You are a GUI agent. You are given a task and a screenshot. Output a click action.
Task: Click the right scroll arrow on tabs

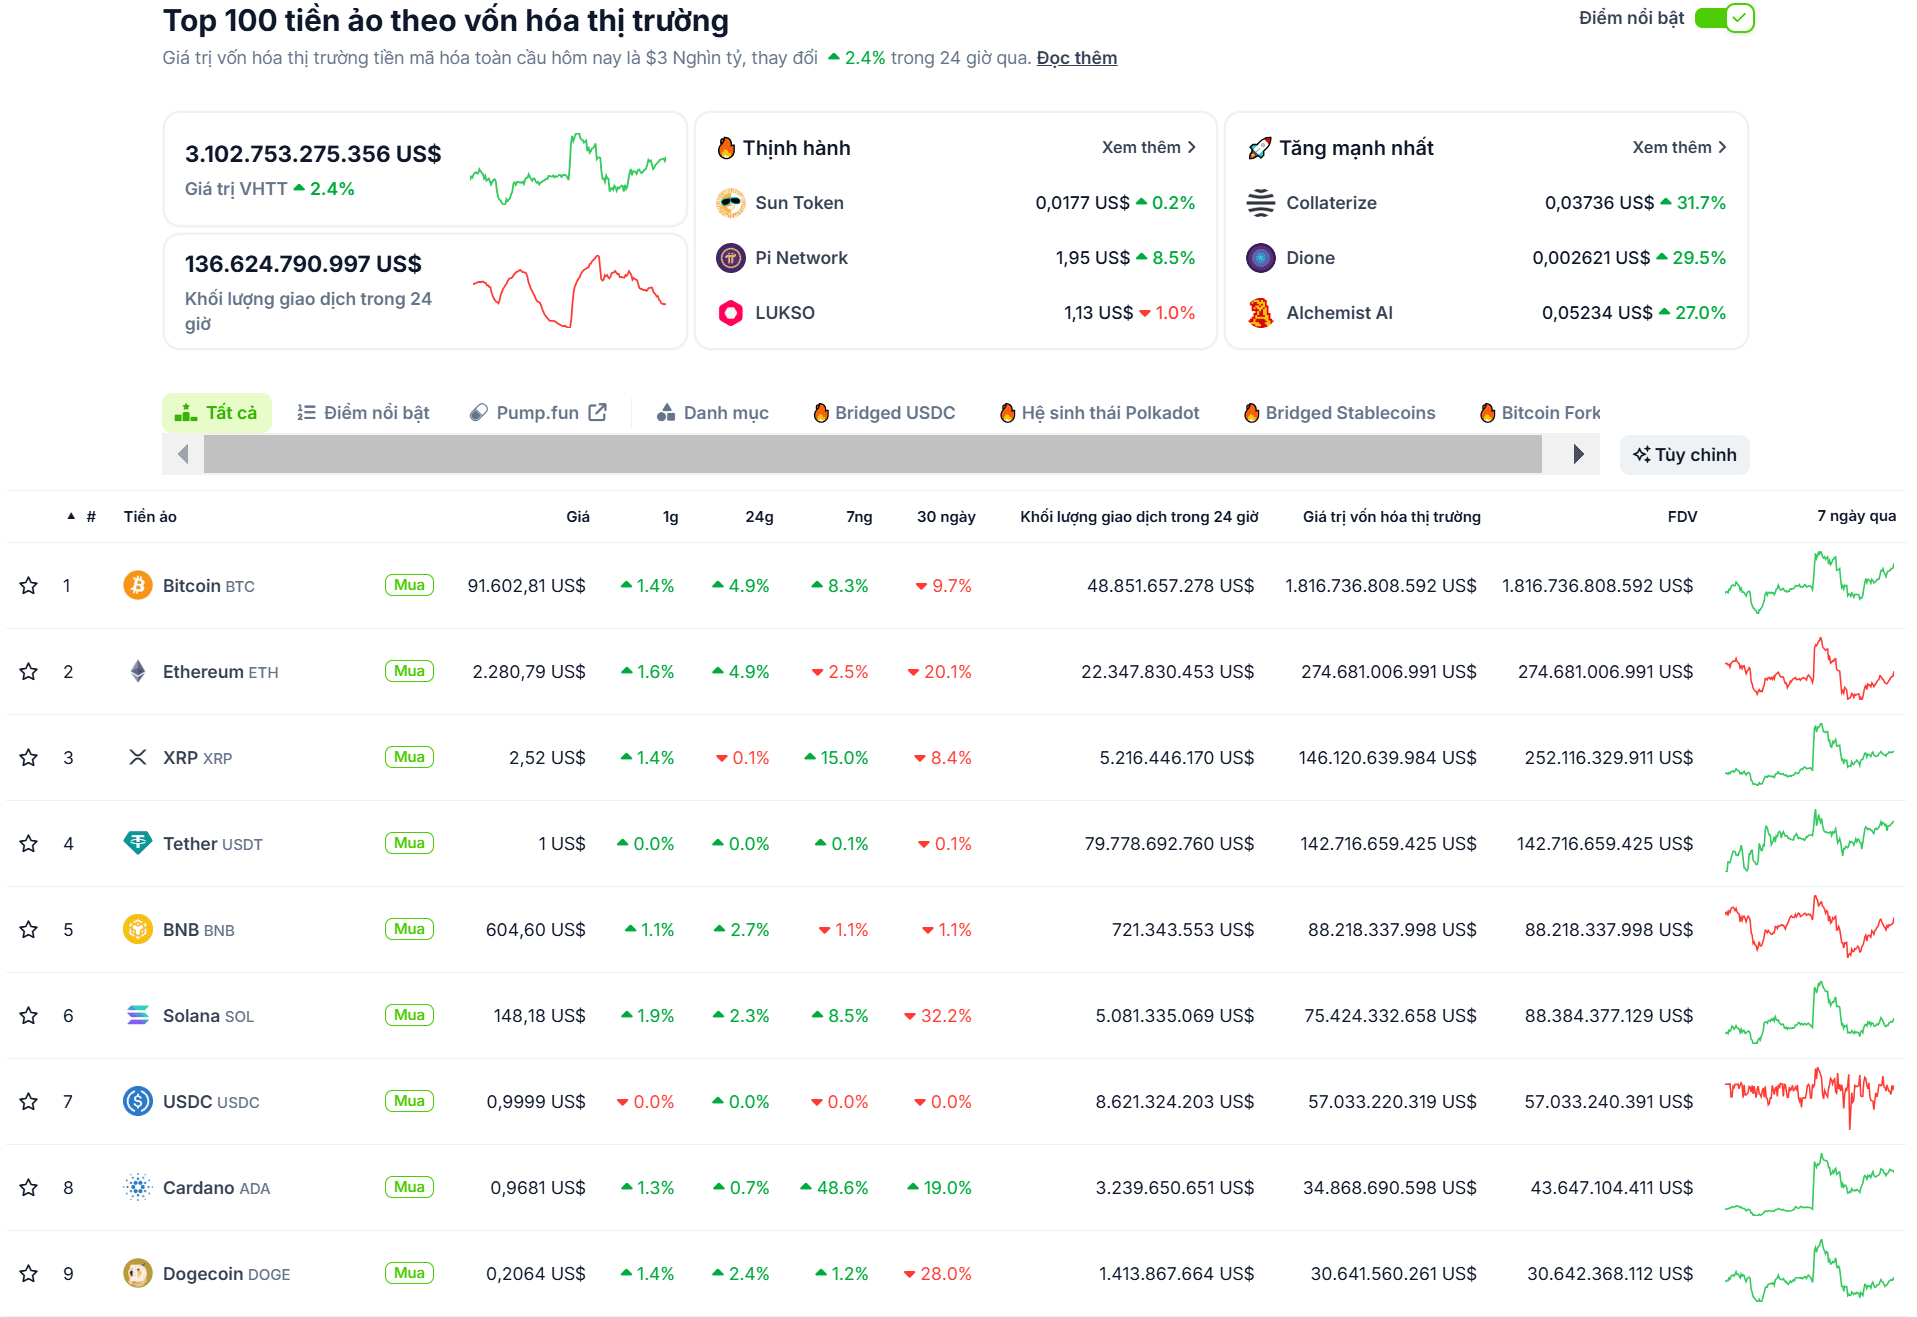click(1578, 454)
